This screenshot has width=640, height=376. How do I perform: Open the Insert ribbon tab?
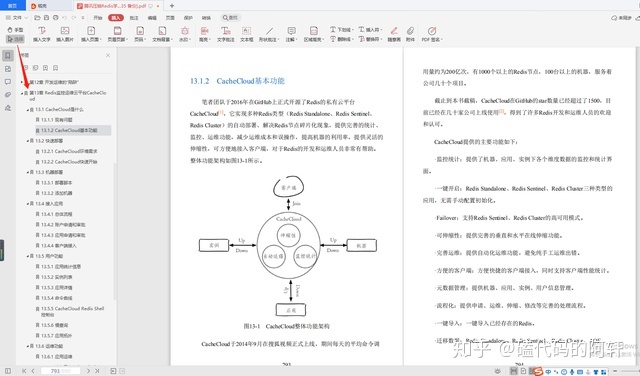click(116, 18)
